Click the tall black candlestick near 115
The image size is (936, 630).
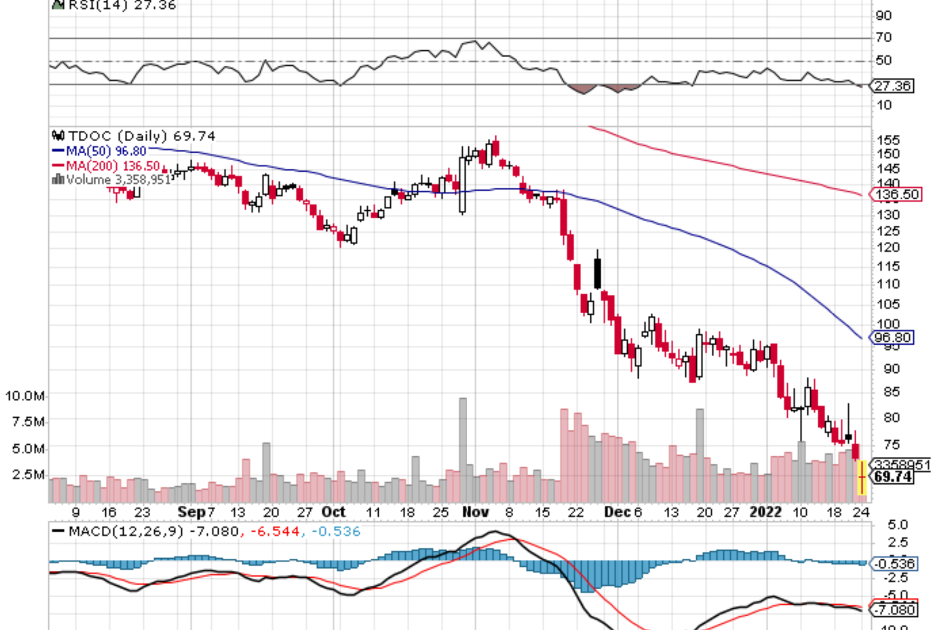[x=598, y=271]
